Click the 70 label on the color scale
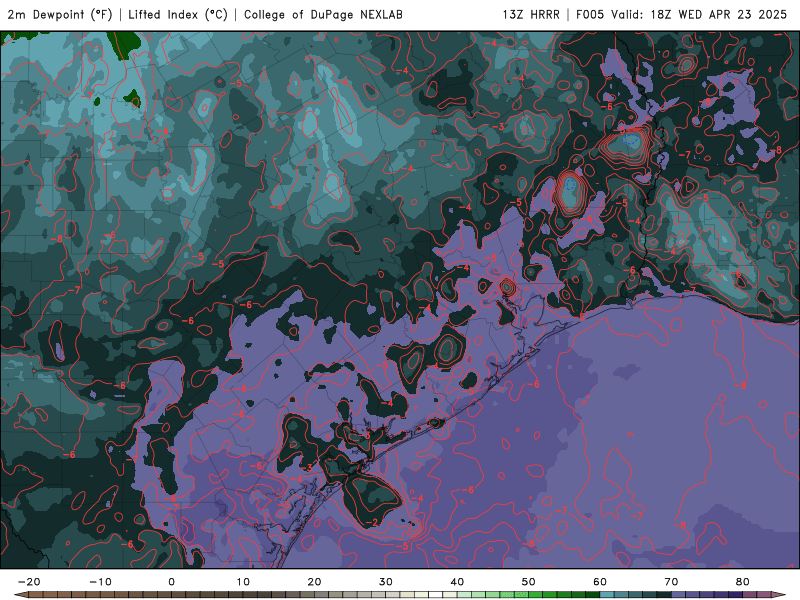The height and width of the screenshot is (600, 800). [x=671, y=582]
